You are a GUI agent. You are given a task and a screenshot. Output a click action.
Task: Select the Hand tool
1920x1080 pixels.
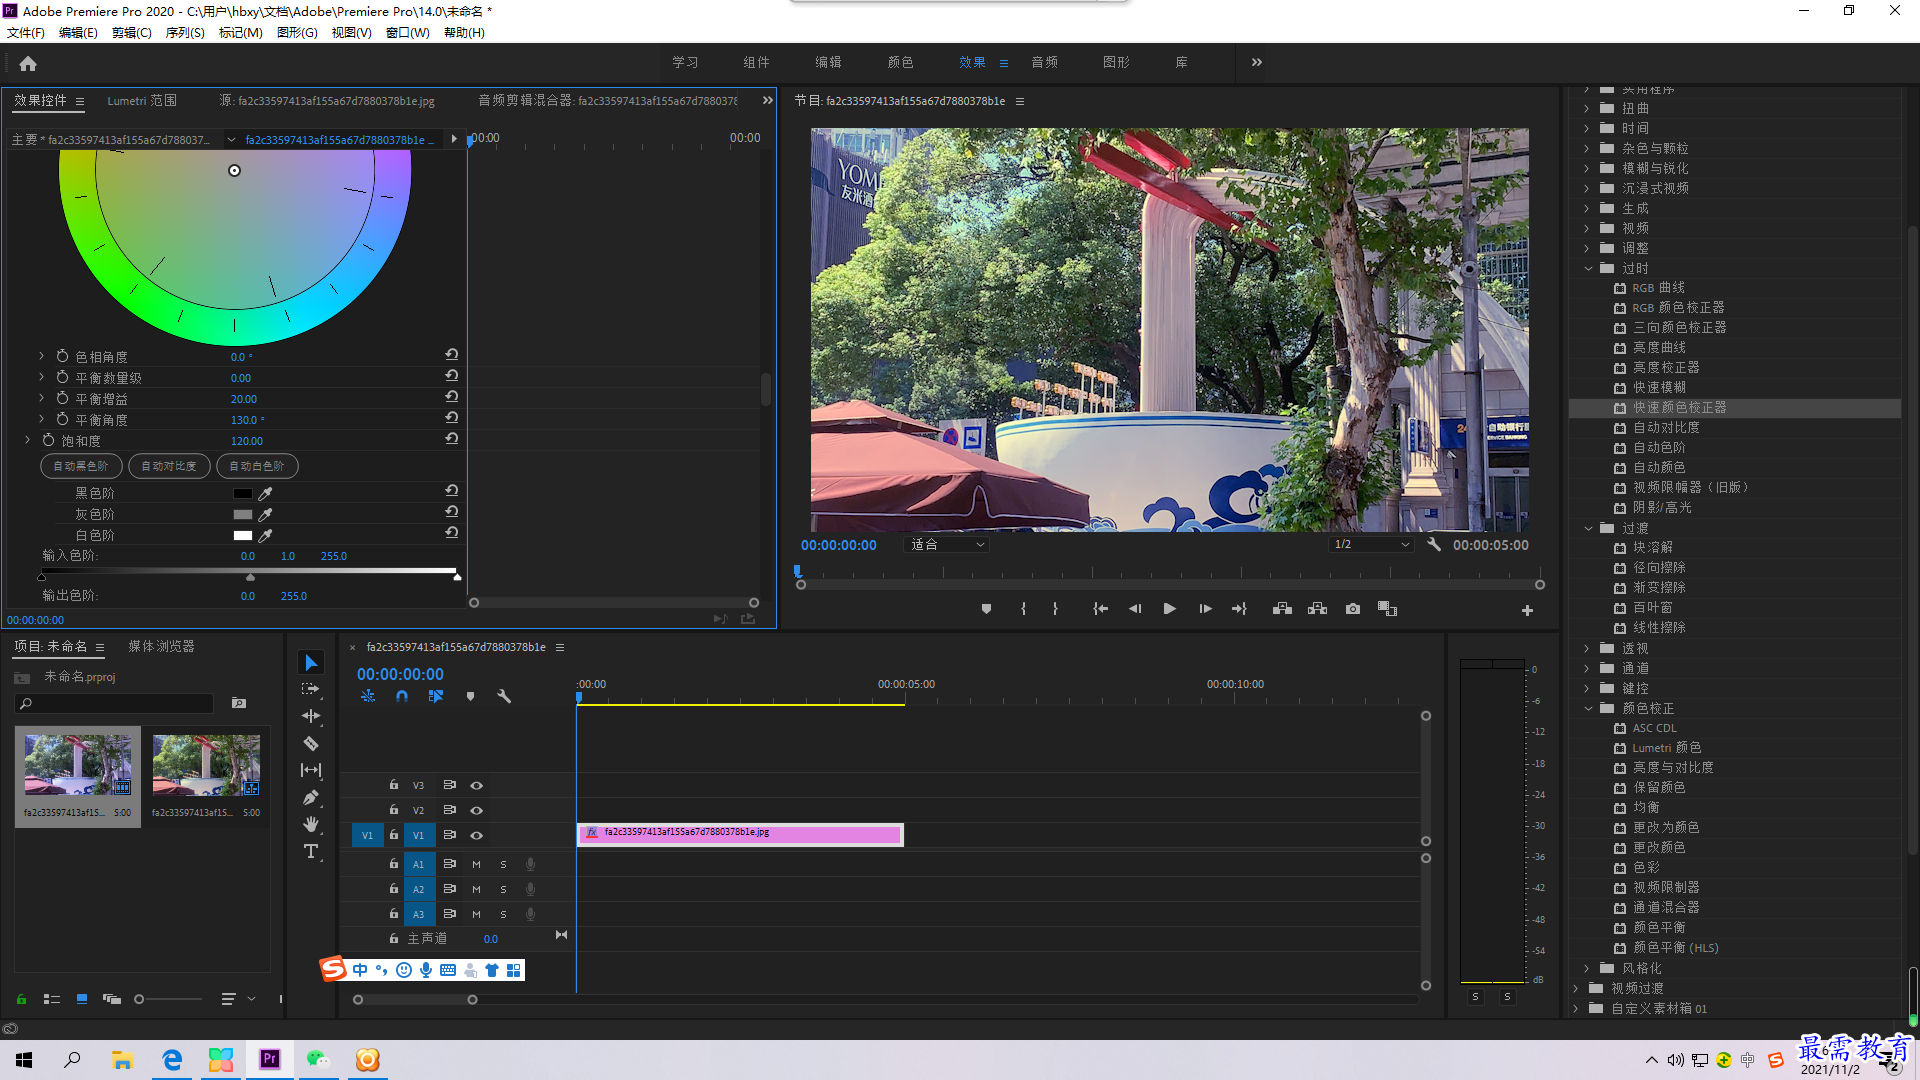coord(311,824)
